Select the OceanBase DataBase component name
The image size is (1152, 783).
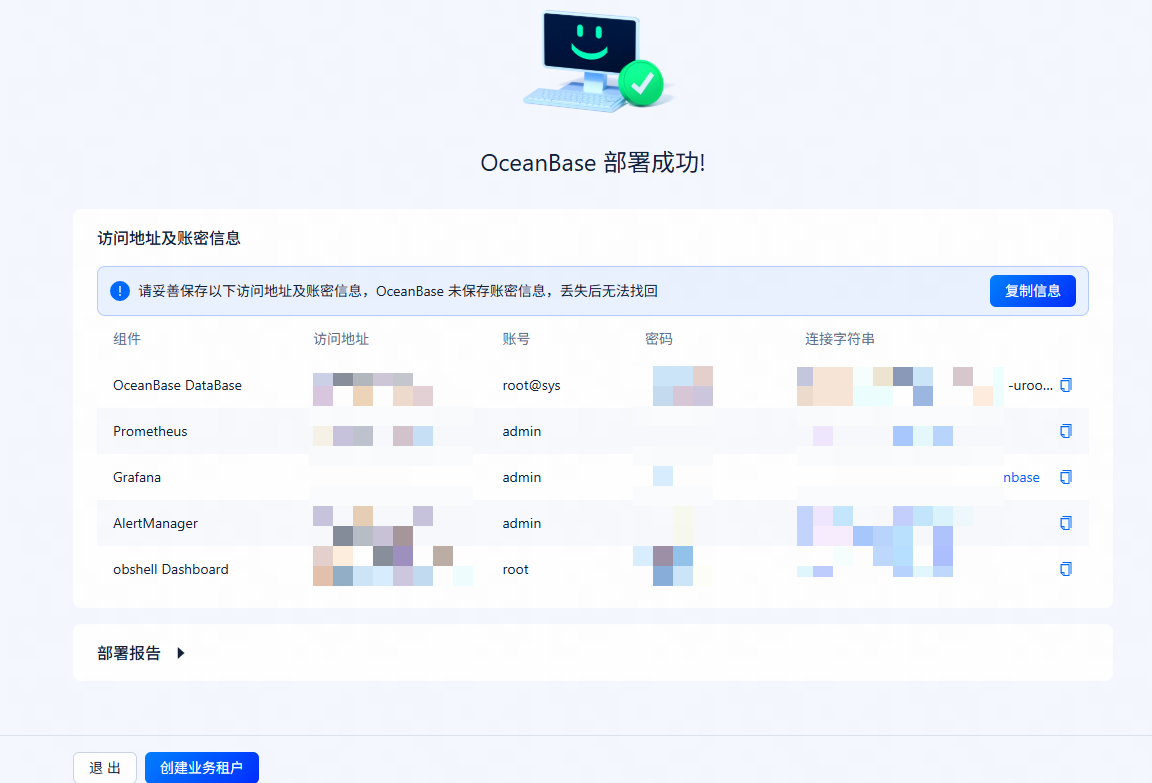coord(177,385)
